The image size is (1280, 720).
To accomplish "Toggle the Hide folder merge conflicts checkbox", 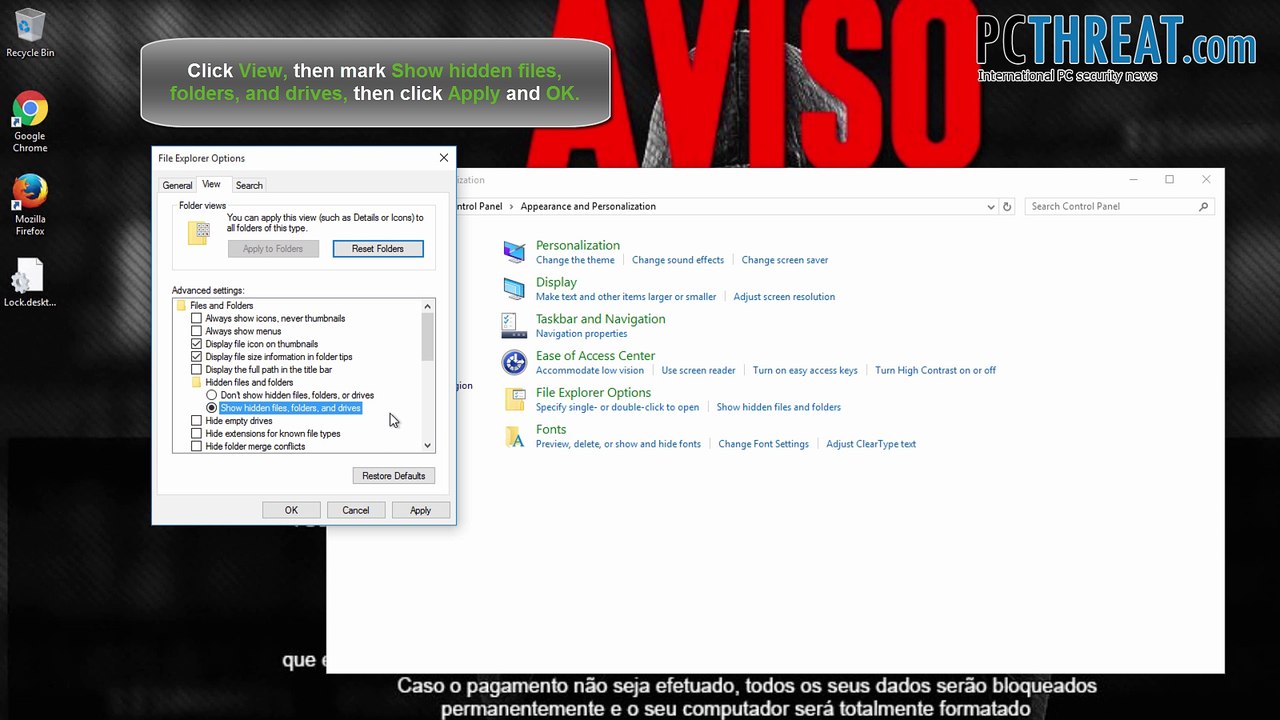I will [196, 447].
